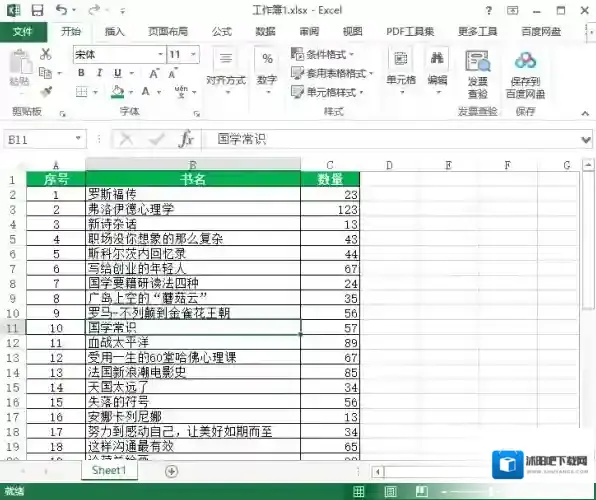Switch to the View (视图) tab
596x500 pixels.
tap(352, 32)
